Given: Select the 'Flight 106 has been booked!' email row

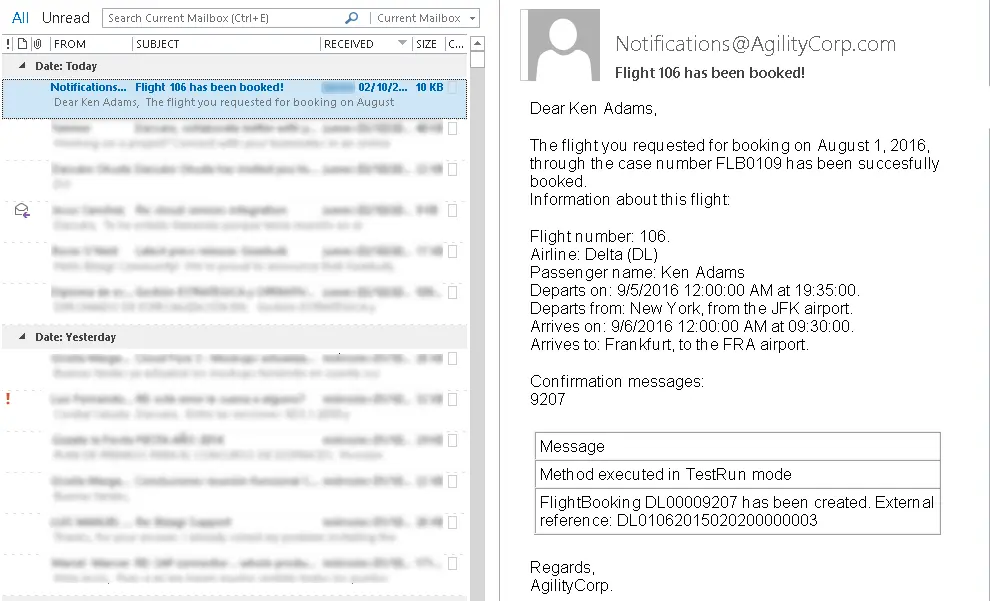Looking at the screenshot, I should tap(234, 98).
